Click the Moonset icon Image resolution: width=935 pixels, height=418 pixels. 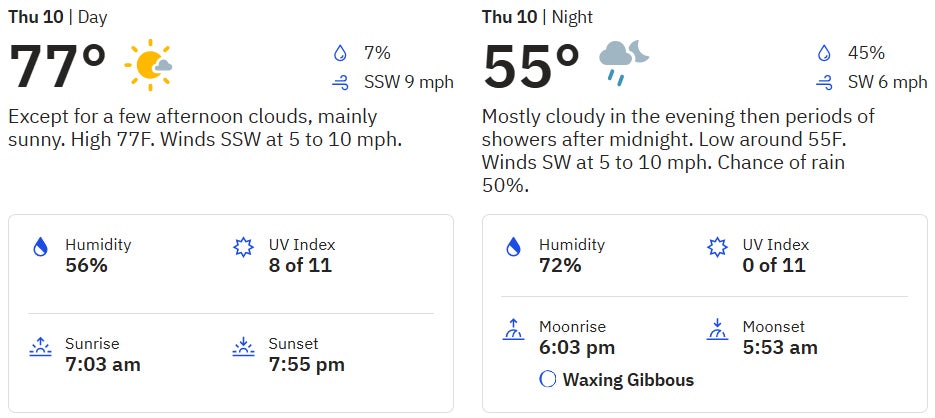coord(716,329)
